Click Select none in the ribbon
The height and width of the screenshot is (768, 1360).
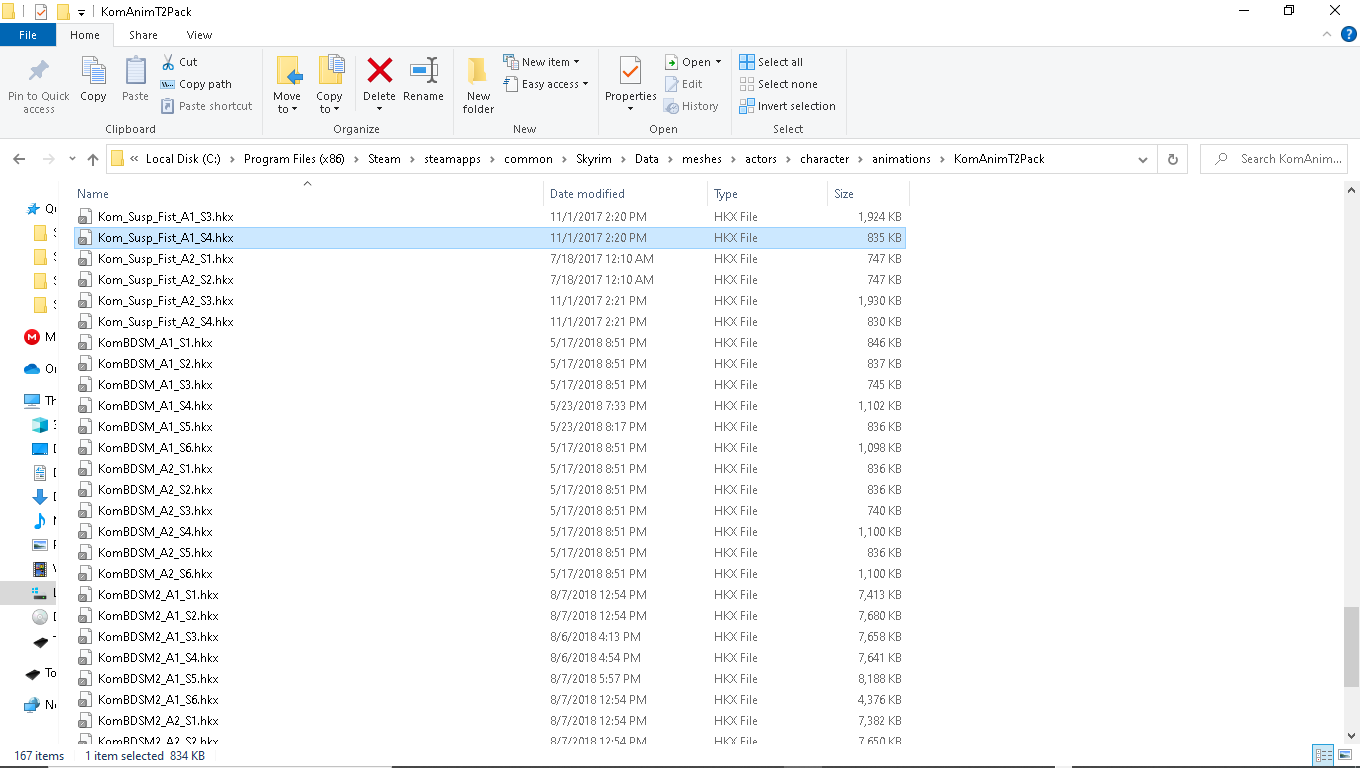[x=778, y=84]
